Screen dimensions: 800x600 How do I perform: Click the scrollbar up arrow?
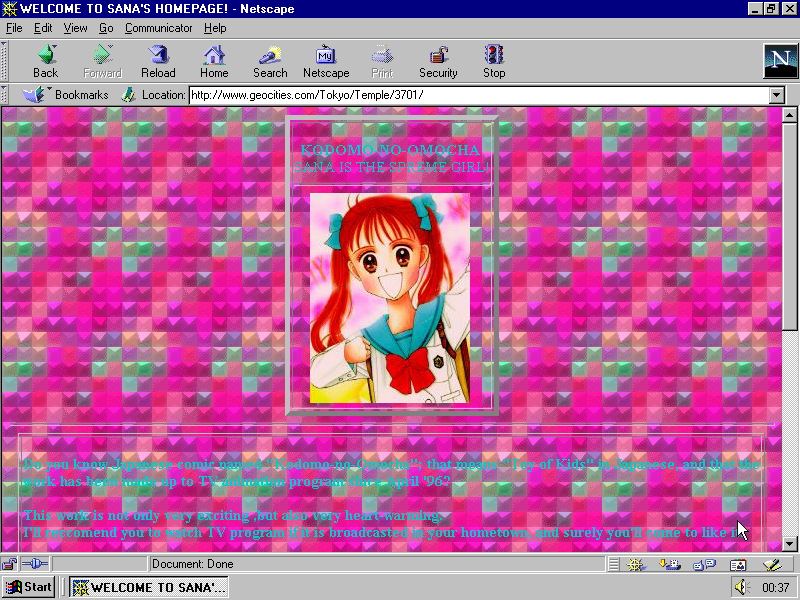pyautogui.click(x=789, y=115)
